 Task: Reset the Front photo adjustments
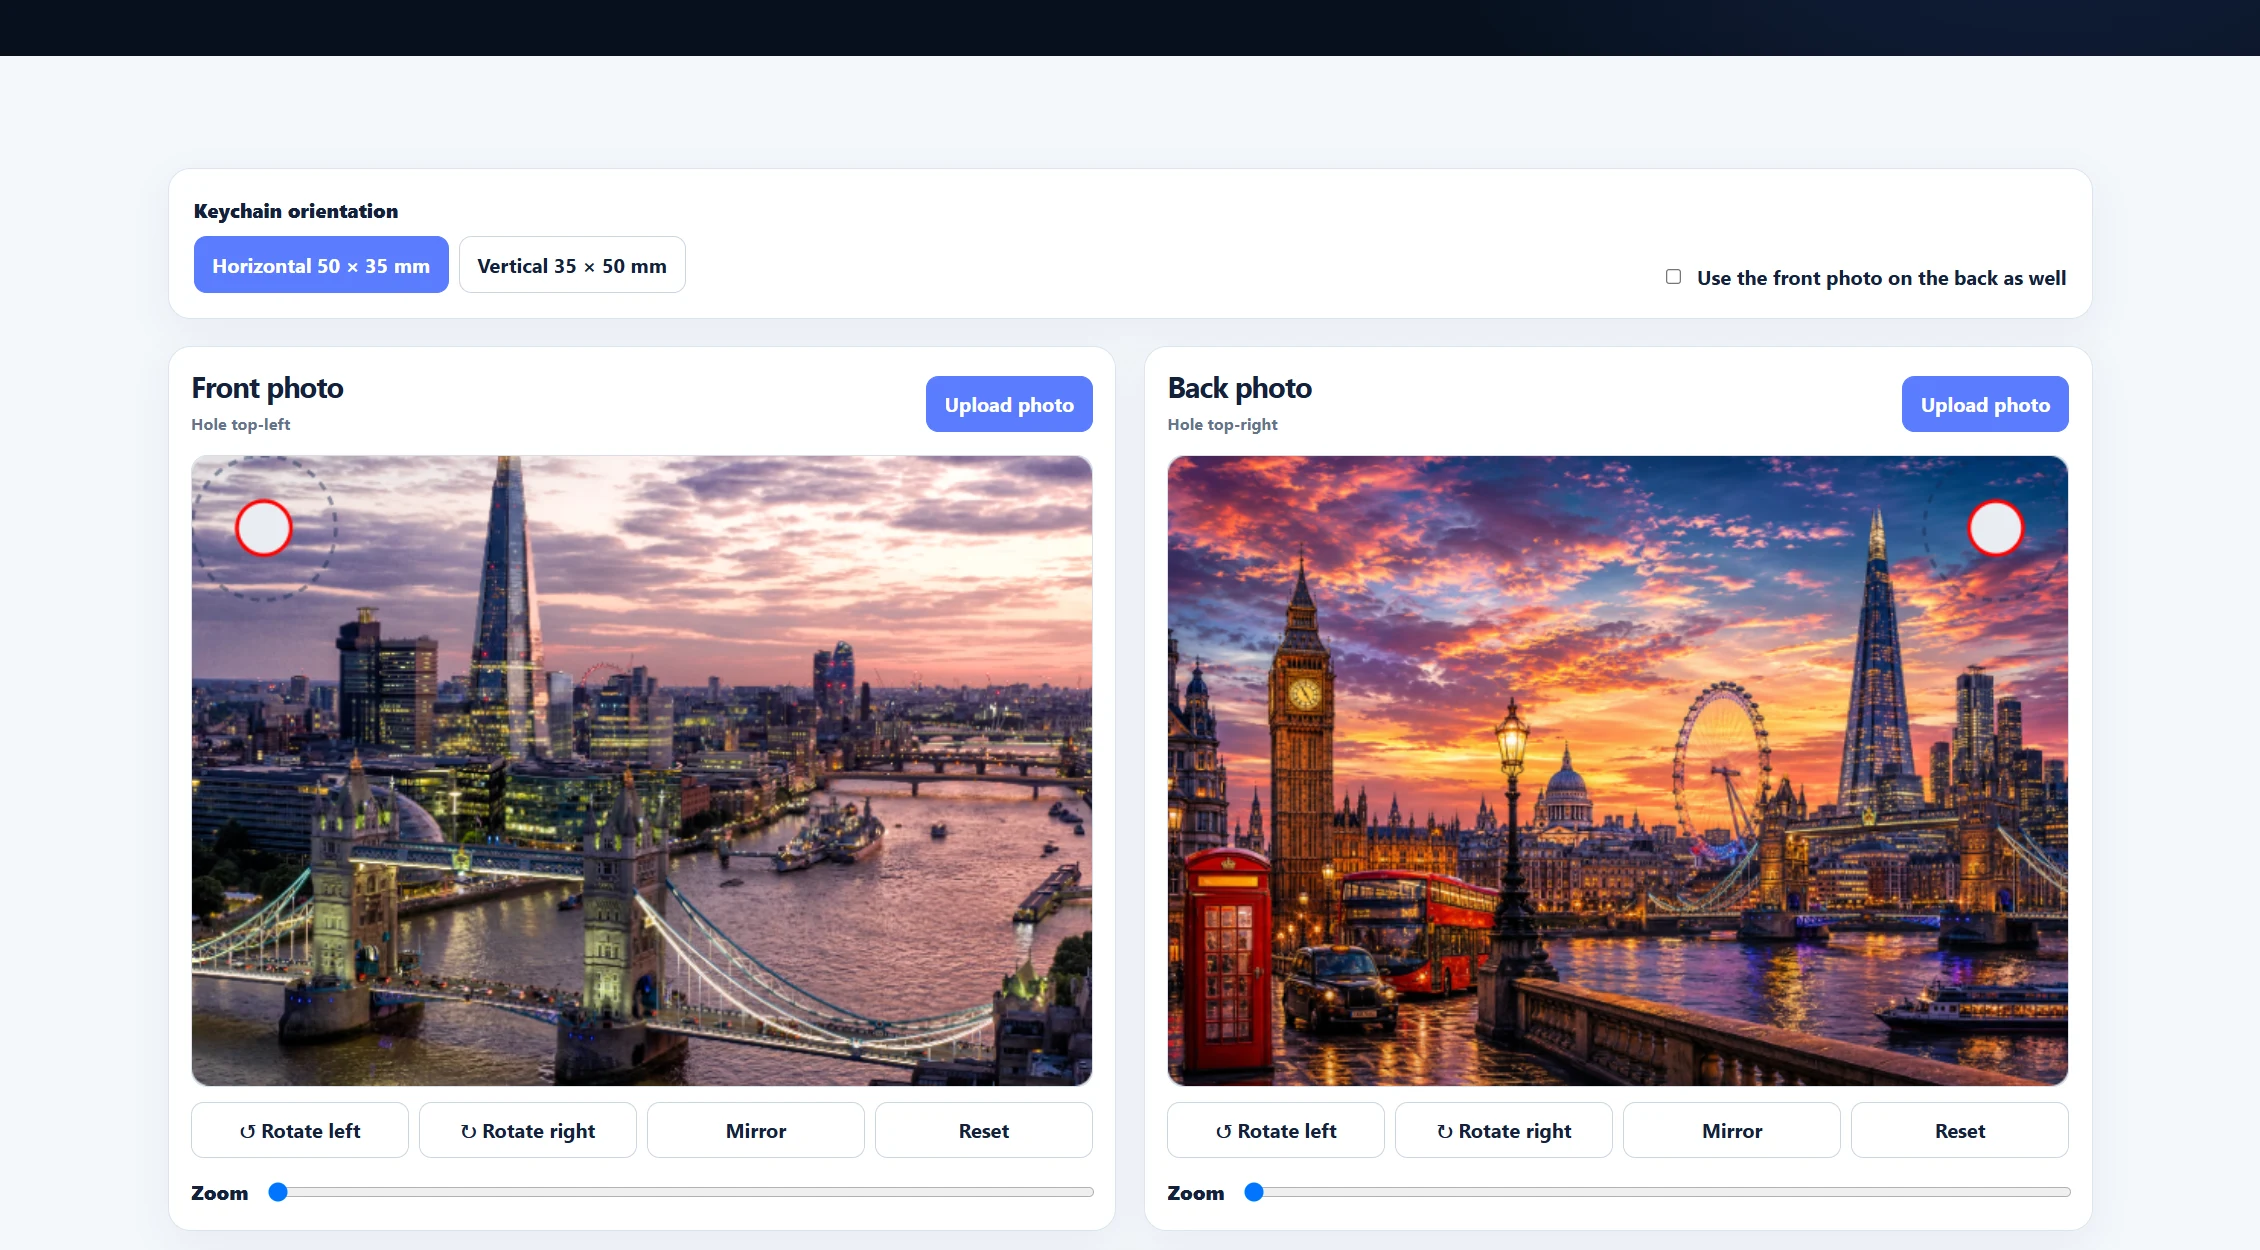click(984, 1130)
